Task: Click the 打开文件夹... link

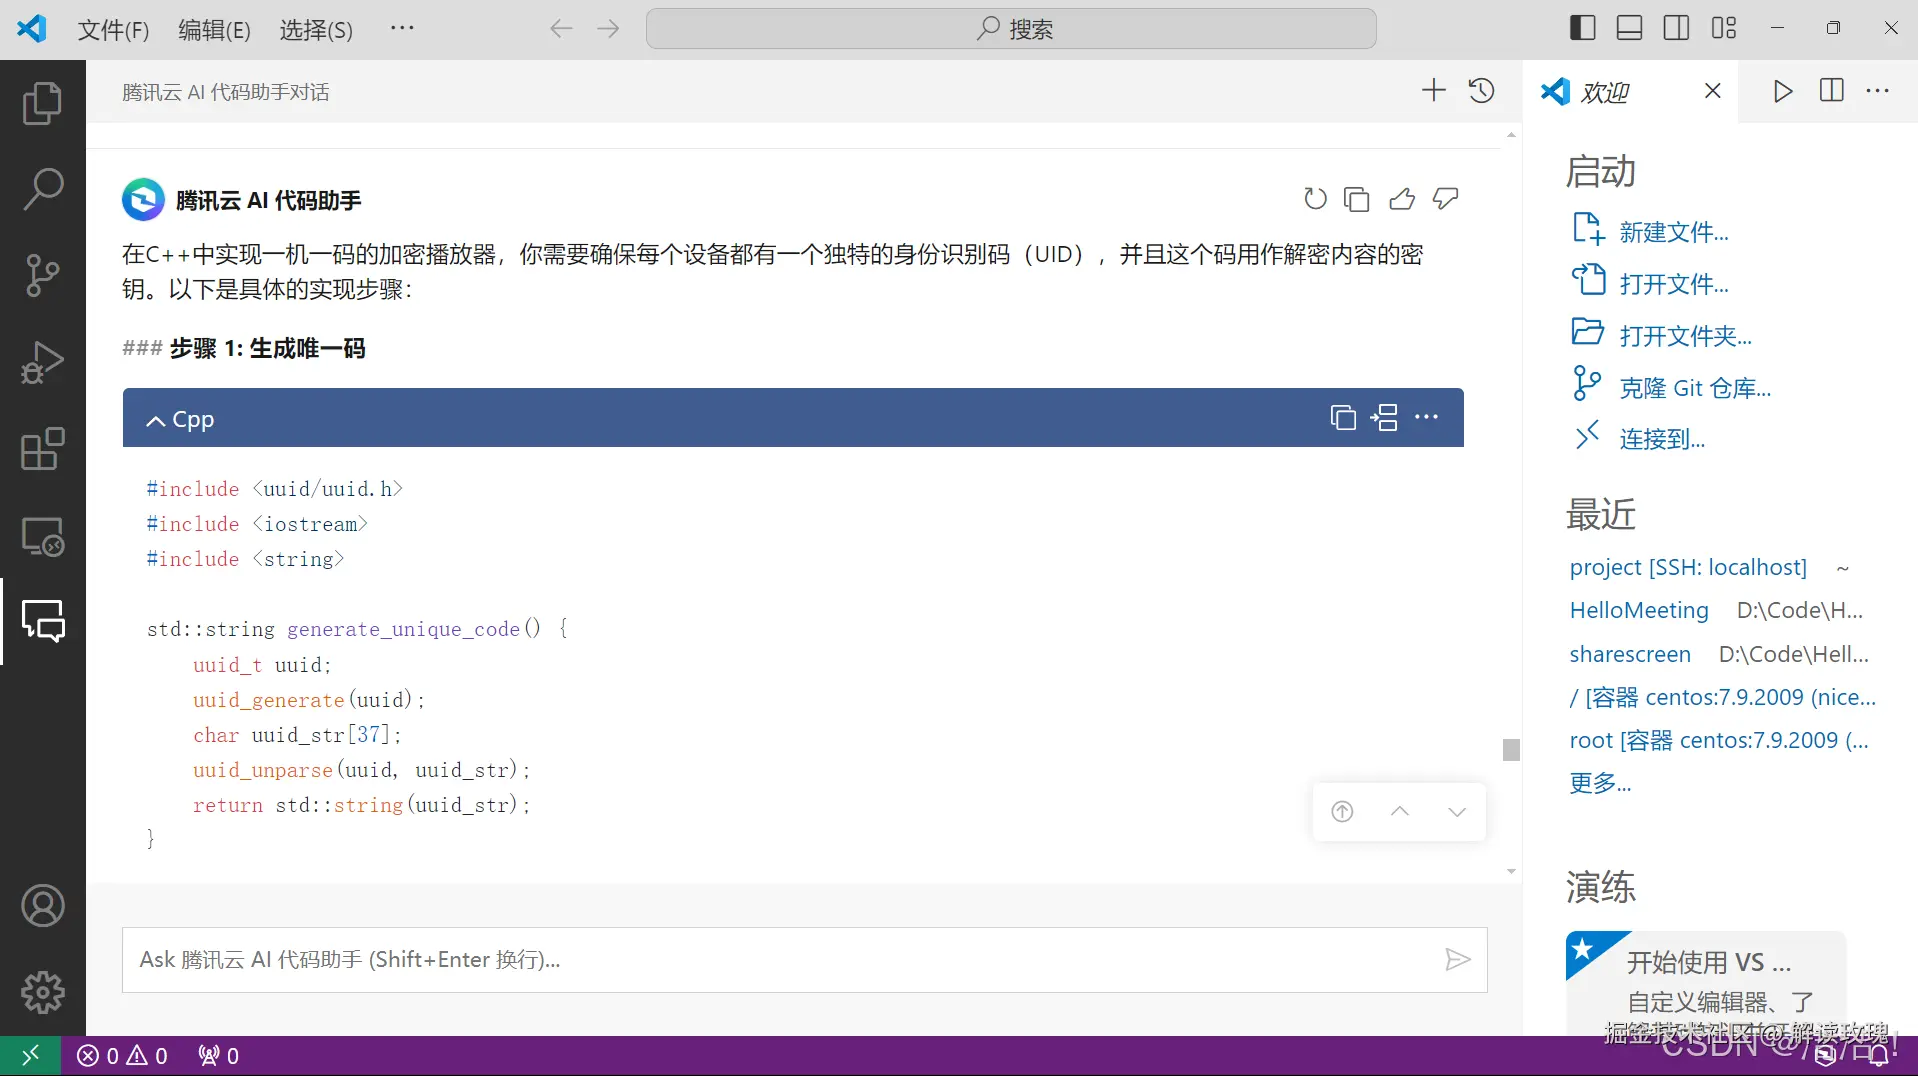Action: click(1686, 336)
